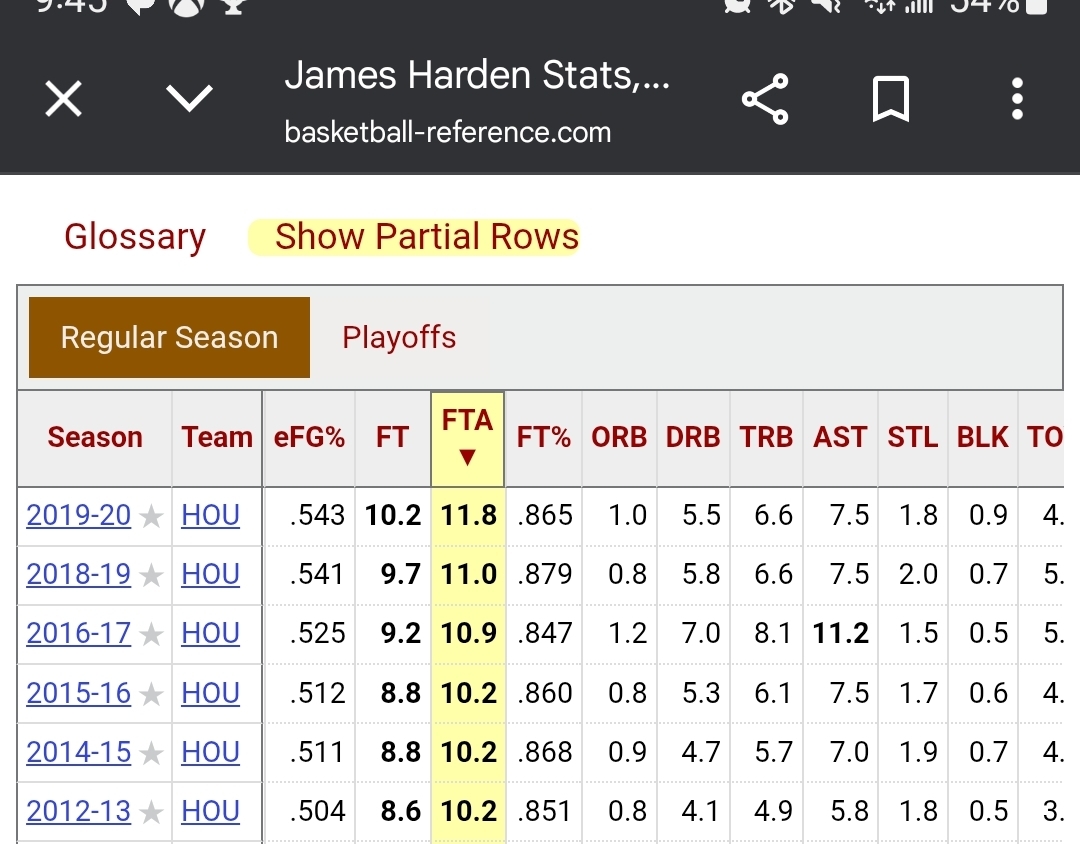The image size is (1080, 844).
Task: Bookmark this page
Action: pos(890,100)
